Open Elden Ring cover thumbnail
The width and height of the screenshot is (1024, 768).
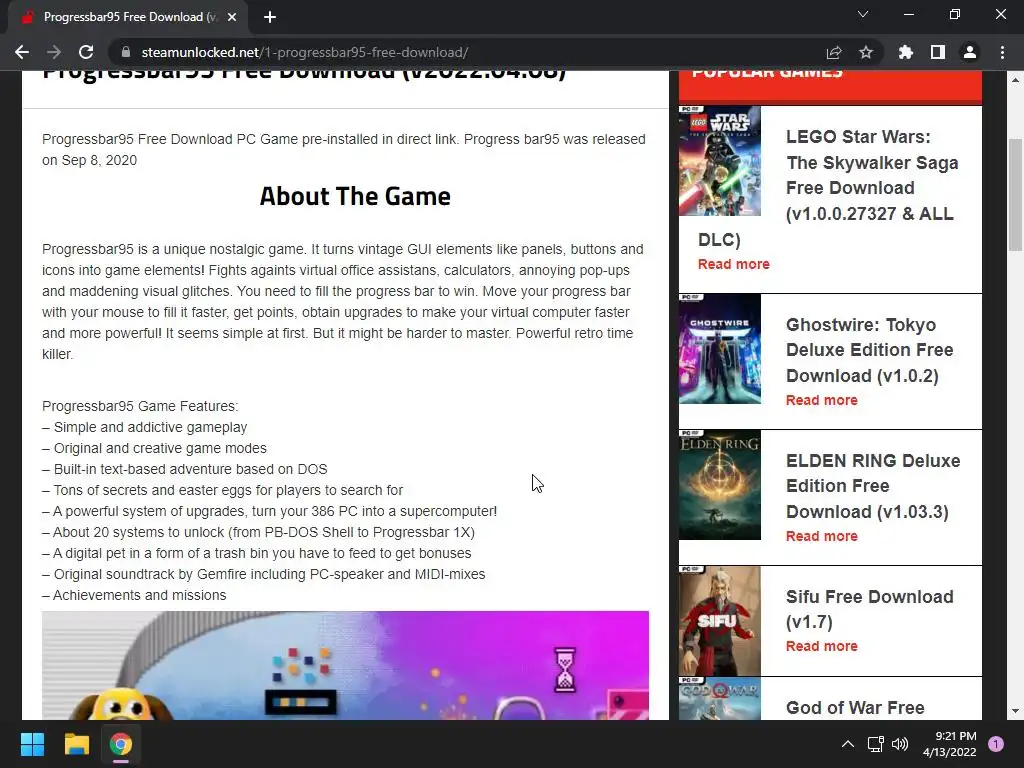720,485
